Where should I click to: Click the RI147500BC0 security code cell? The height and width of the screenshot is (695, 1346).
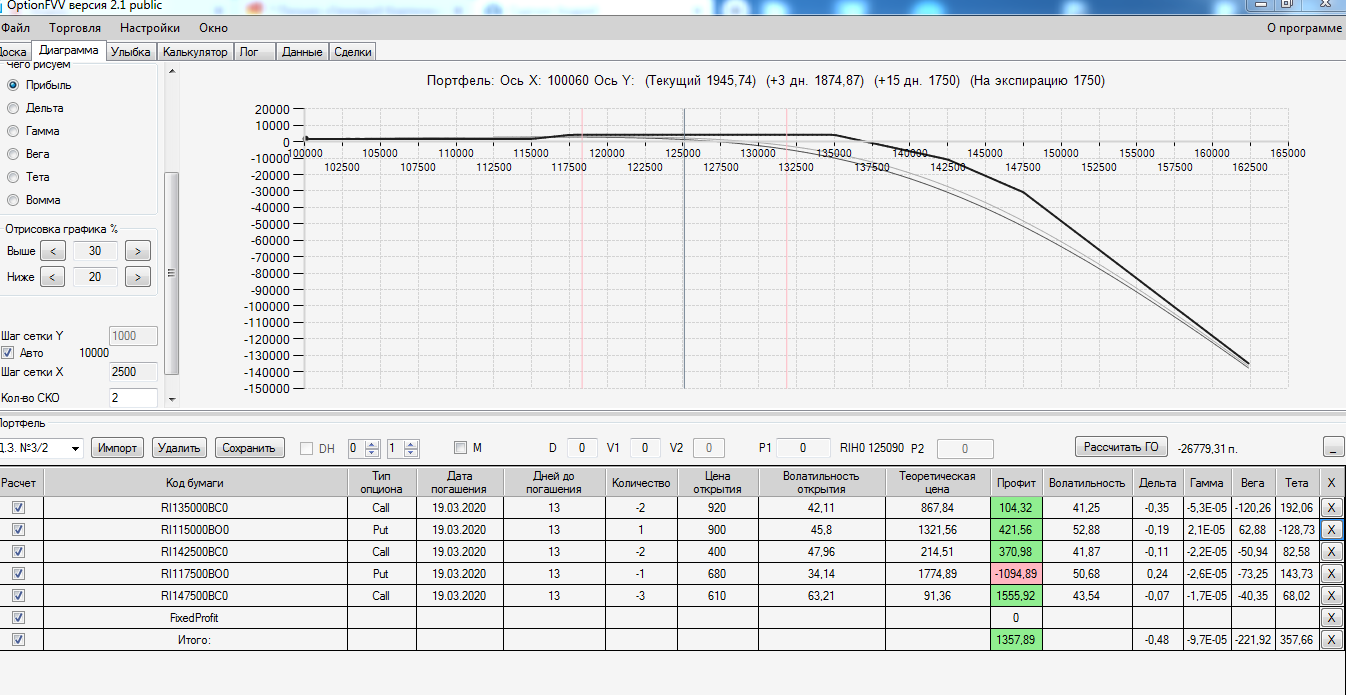[x=196, y=596]
